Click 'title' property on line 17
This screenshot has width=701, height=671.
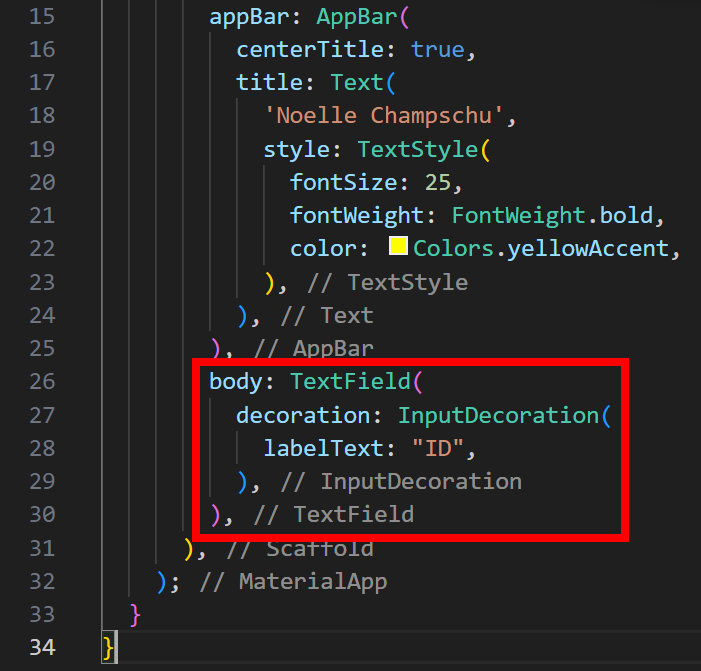tap(270, 83)
